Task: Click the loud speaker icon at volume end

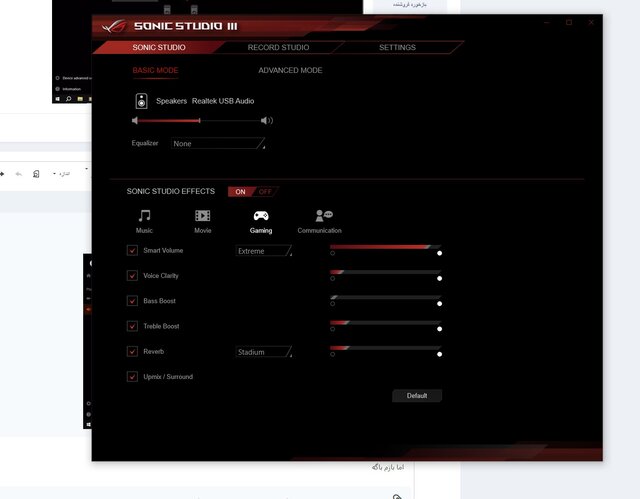Action: (x=266, y=121)
